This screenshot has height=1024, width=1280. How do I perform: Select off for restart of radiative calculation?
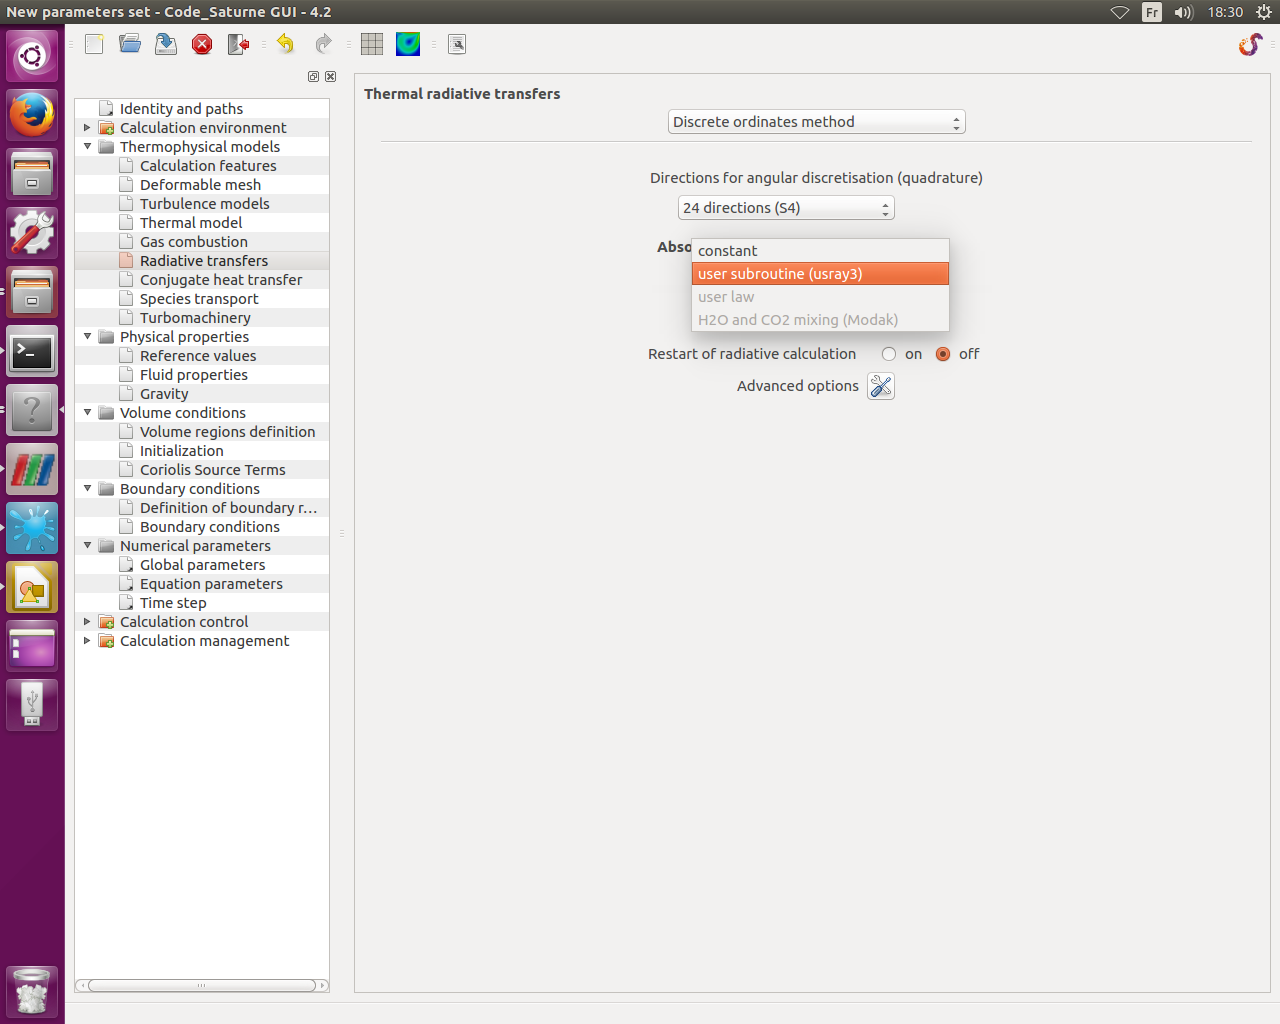pyautogui.click(x=943, y=354)
